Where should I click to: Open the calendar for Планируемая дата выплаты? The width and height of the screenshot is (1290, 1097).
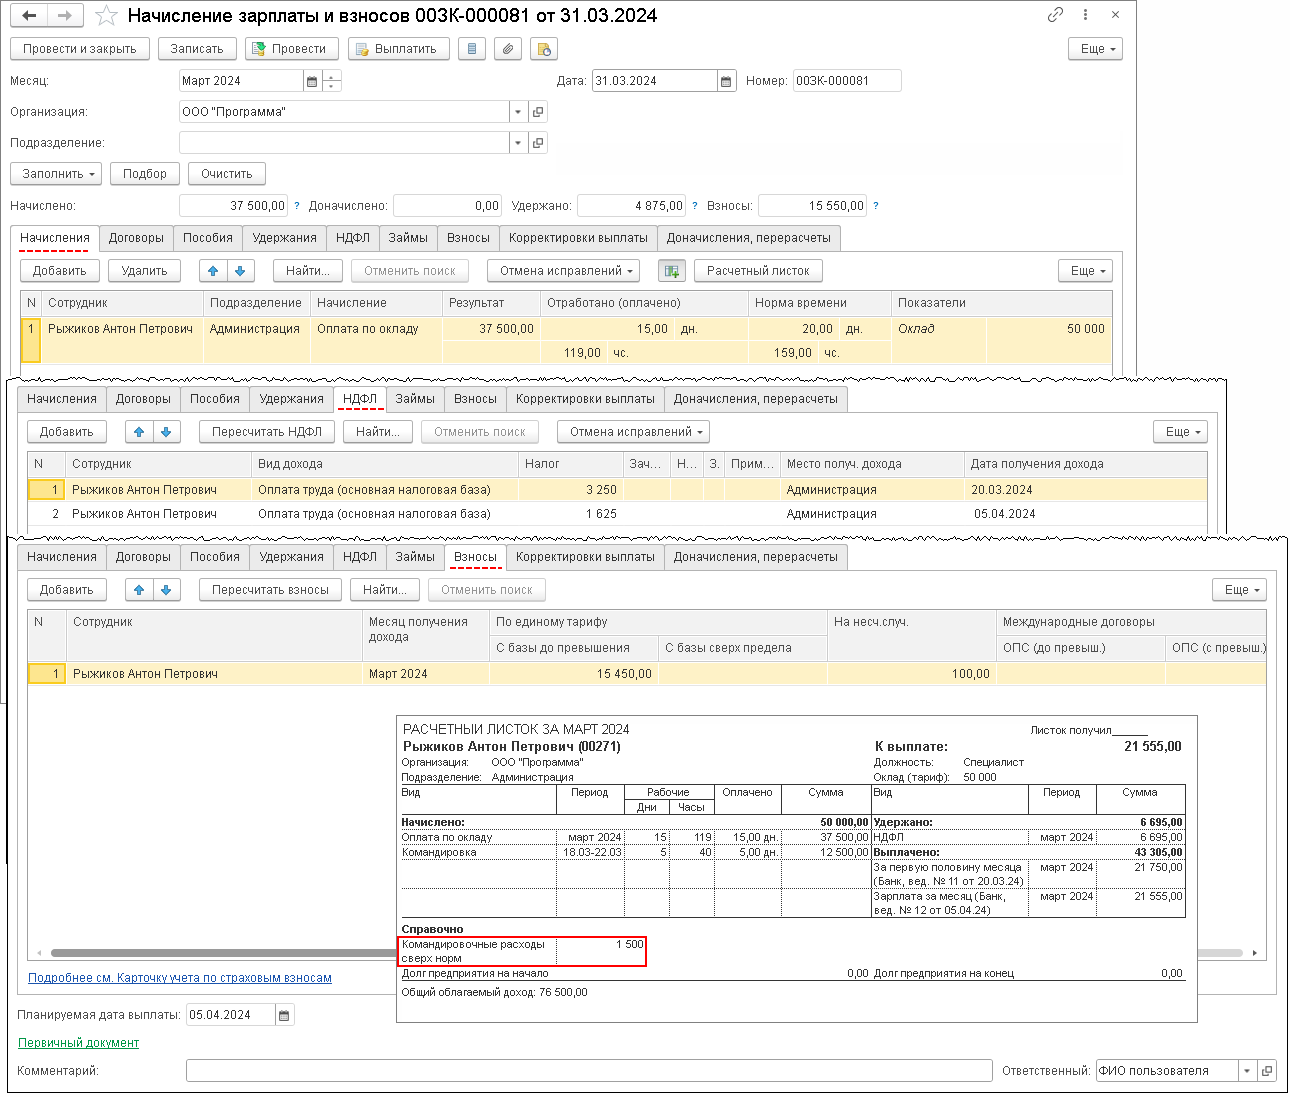[284, 1015]
